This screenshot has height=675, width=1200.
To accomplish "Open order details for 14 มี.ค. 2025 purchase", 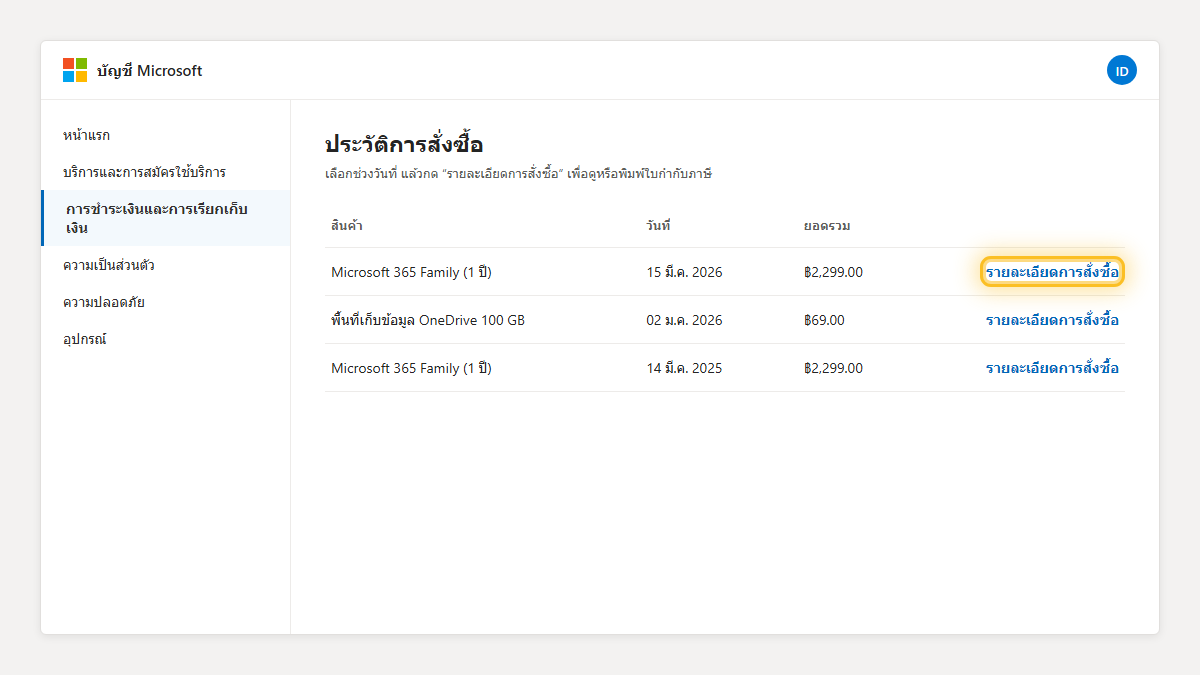I will coord(1052,368).
